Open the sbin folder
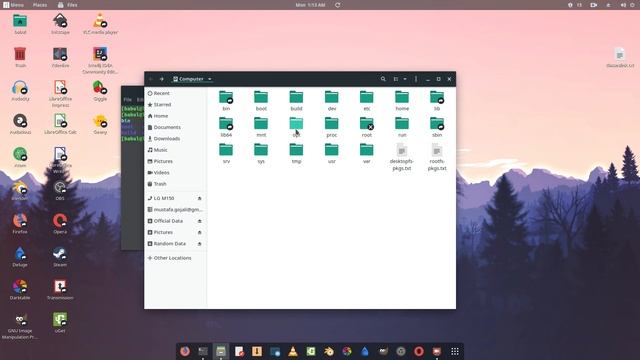Screen dimensions: 640x360 437,127
